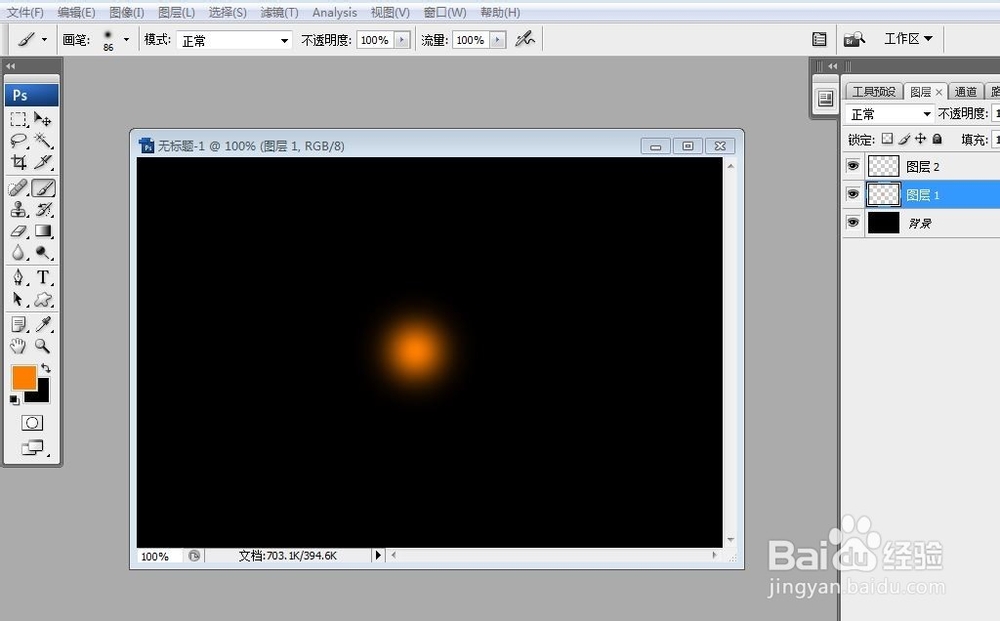Viewport: 1000px width, 621px height.
Task: Switch to the 工具预设 tab
Action: 874,92
